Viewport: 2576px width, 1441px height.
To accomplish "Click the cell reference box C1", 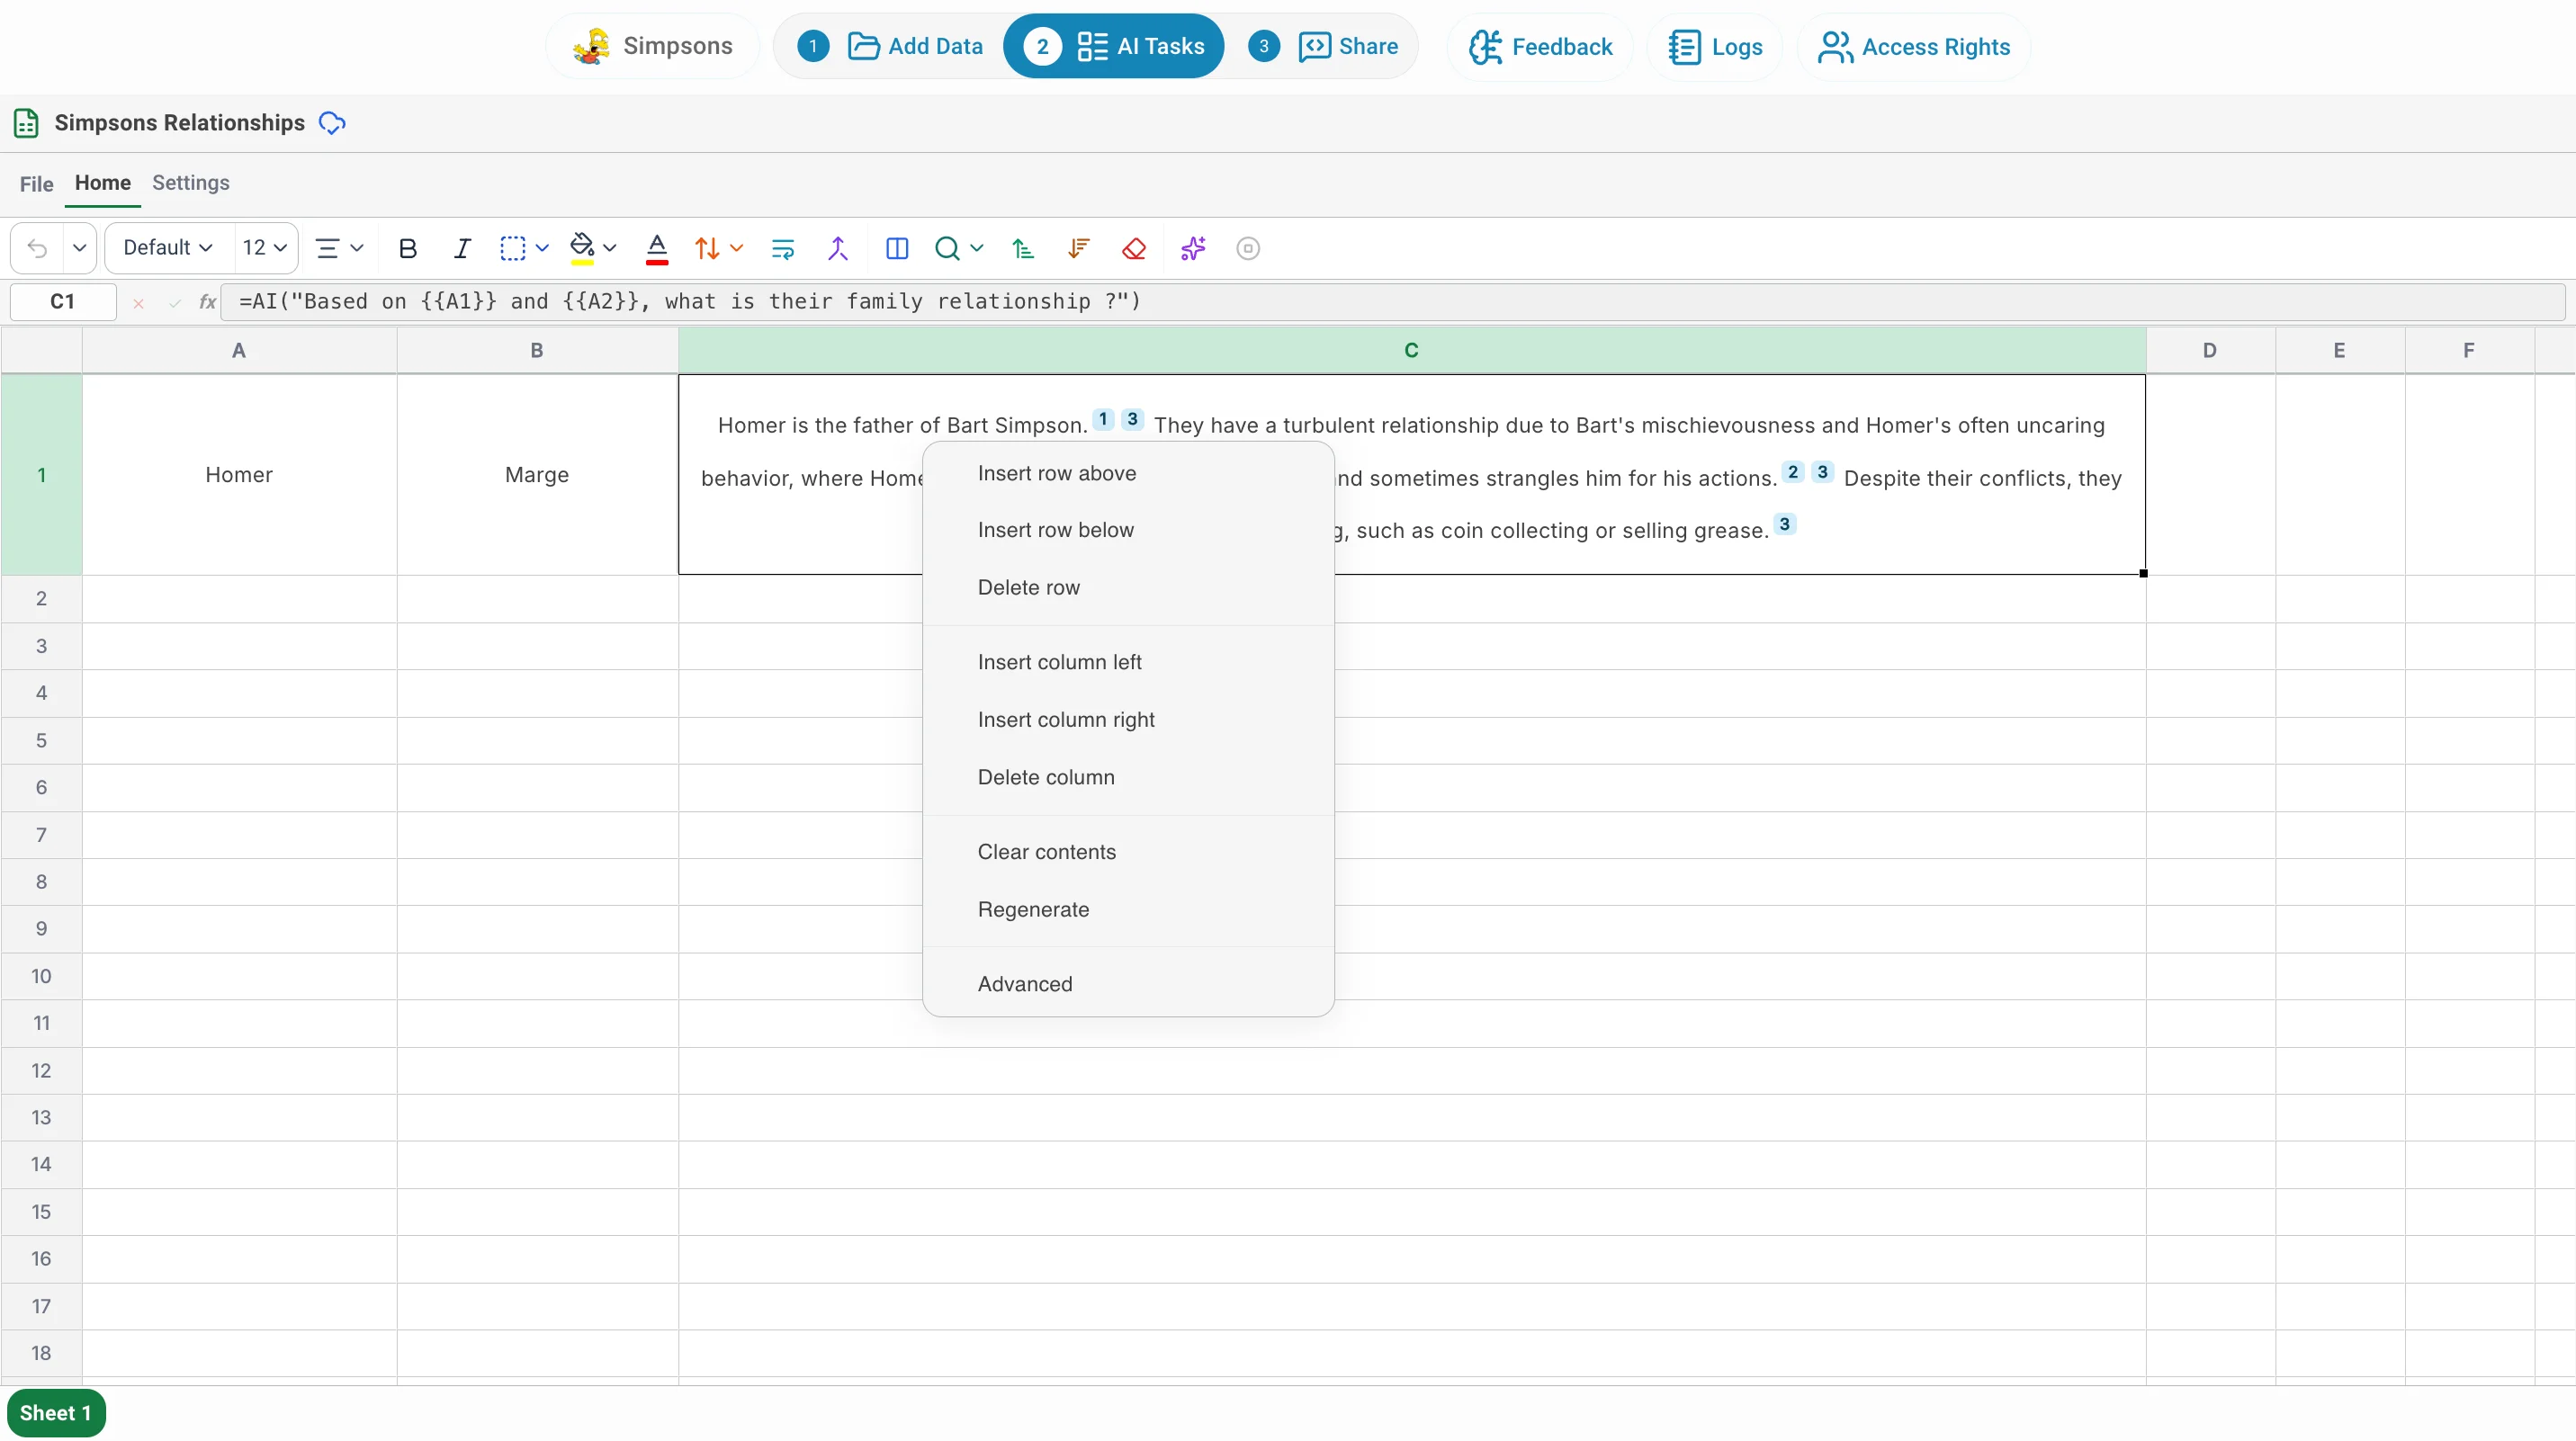I will (63, 301).
